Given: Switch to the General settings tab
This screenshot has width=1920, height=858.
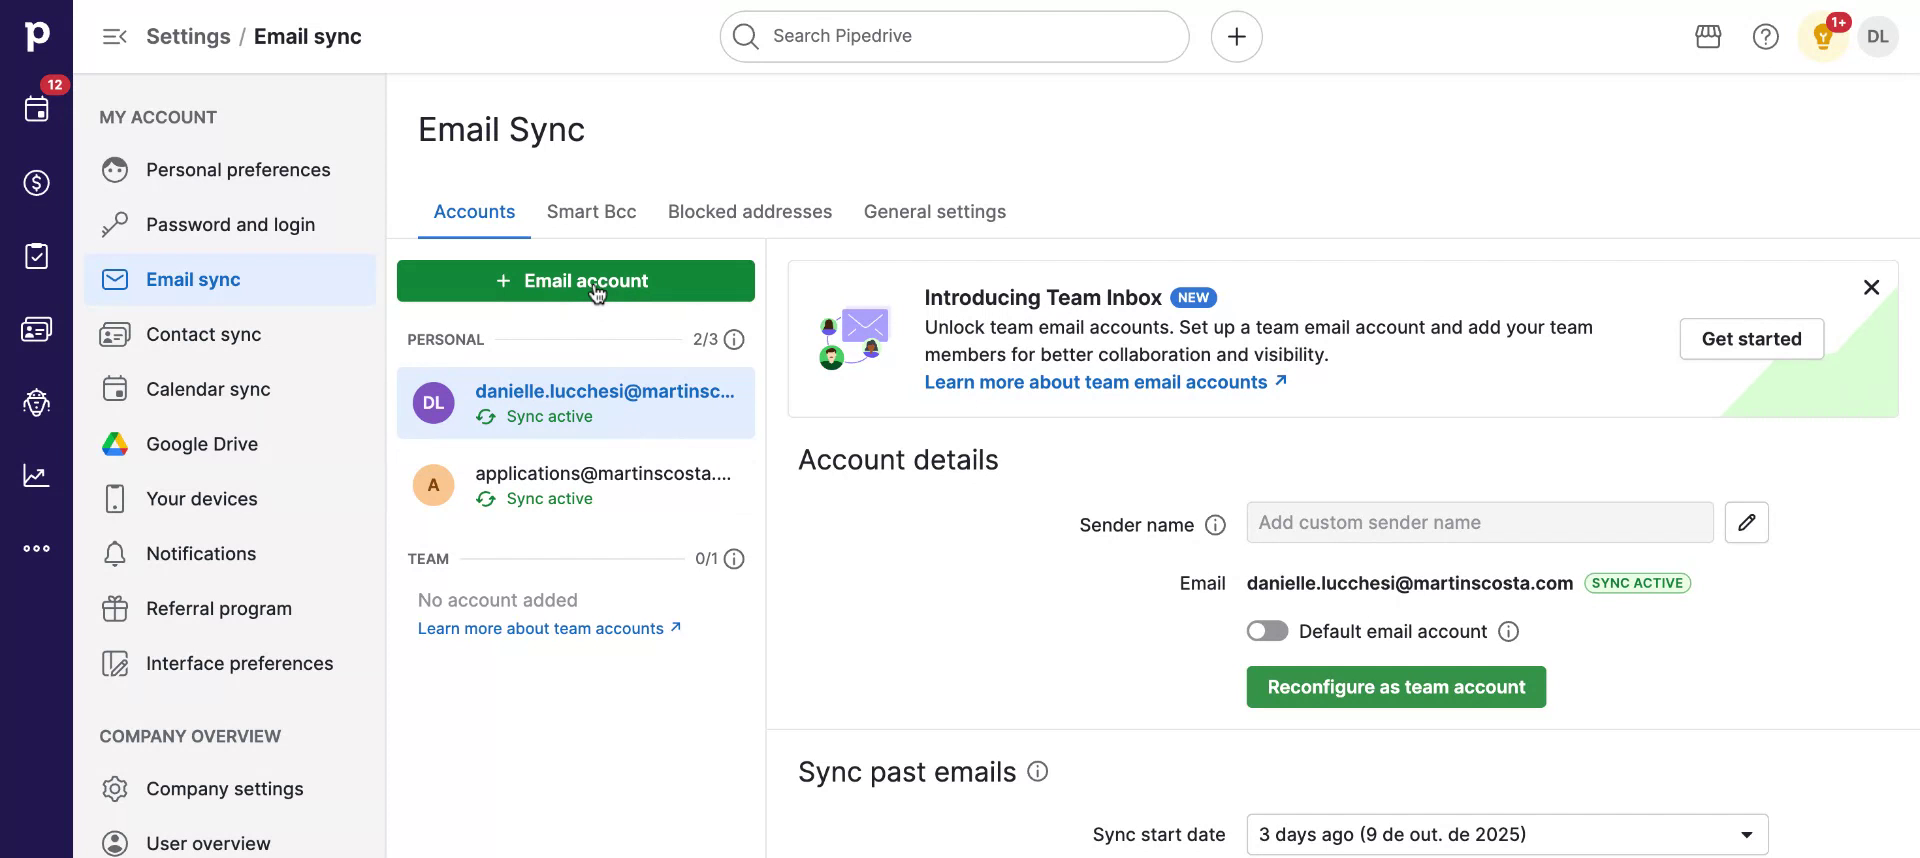Looking at the screenshot, I should tap(934, 212).
